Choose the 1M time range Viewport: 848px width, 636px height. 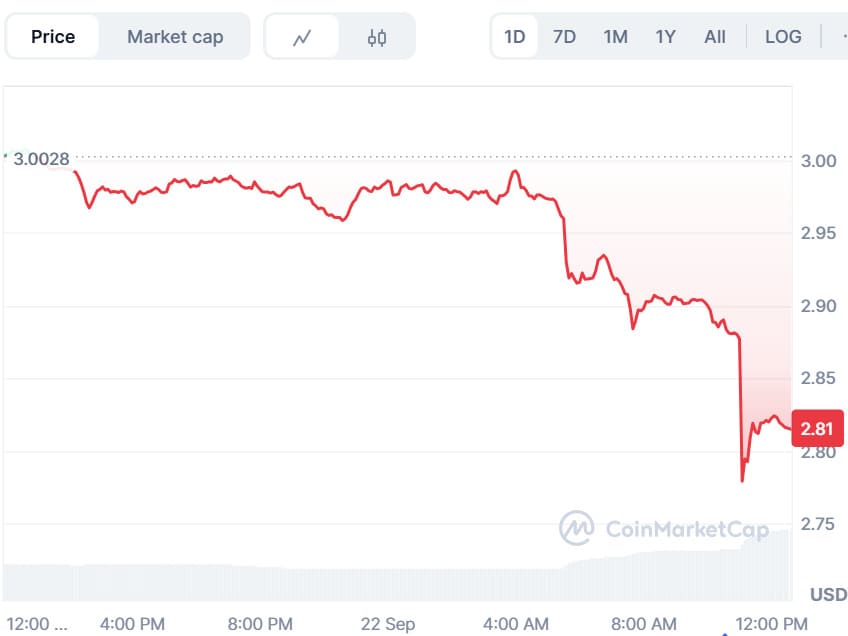click(615, 37)
